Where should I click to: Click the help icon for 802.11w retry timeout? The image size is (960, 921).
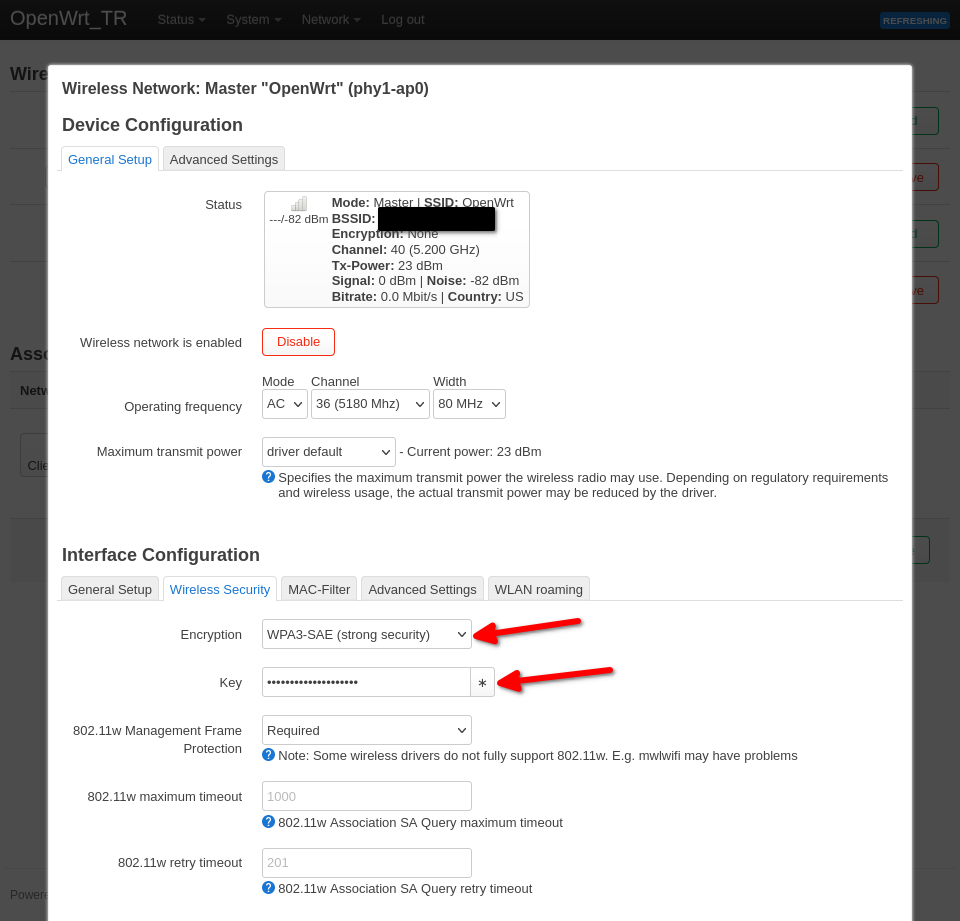(x=268, y=888)
